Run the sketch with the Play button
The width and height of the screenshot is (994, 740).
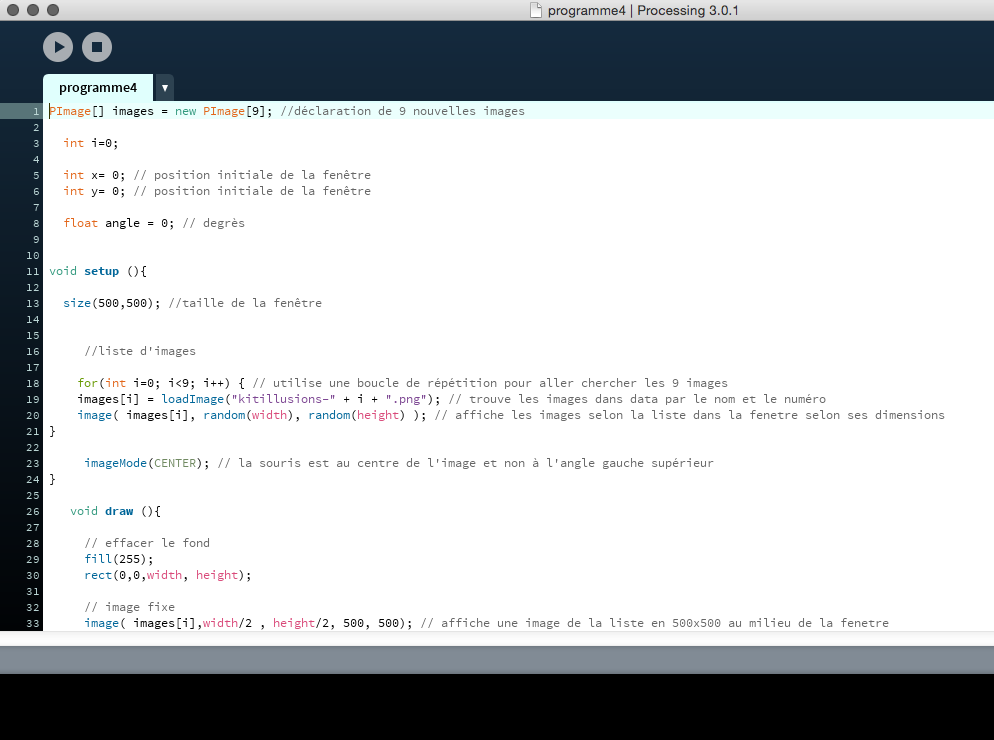[58, 47]
